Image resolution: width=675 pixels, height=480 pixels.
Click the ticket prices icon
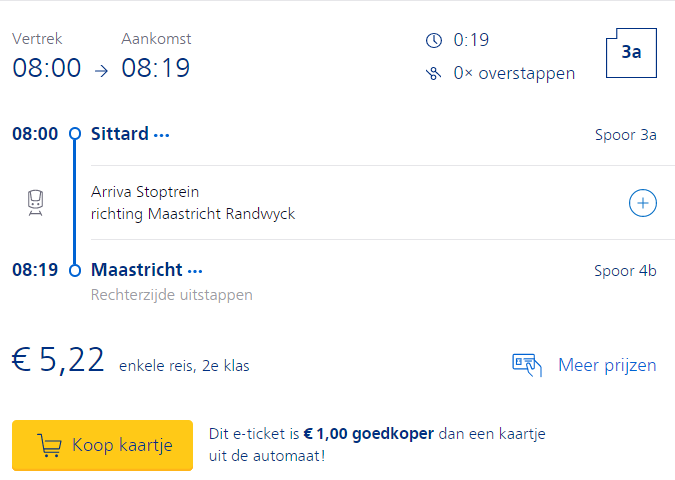[x=527, y=365]
